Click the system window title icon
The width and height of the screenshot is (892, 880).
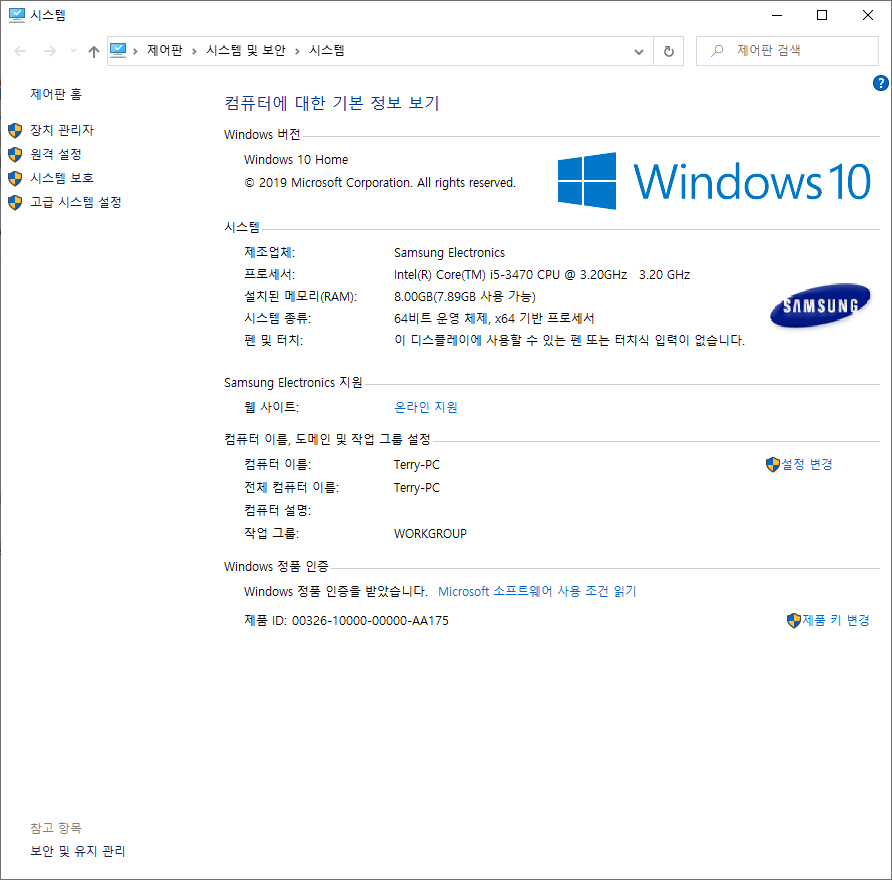coord(16,15)
